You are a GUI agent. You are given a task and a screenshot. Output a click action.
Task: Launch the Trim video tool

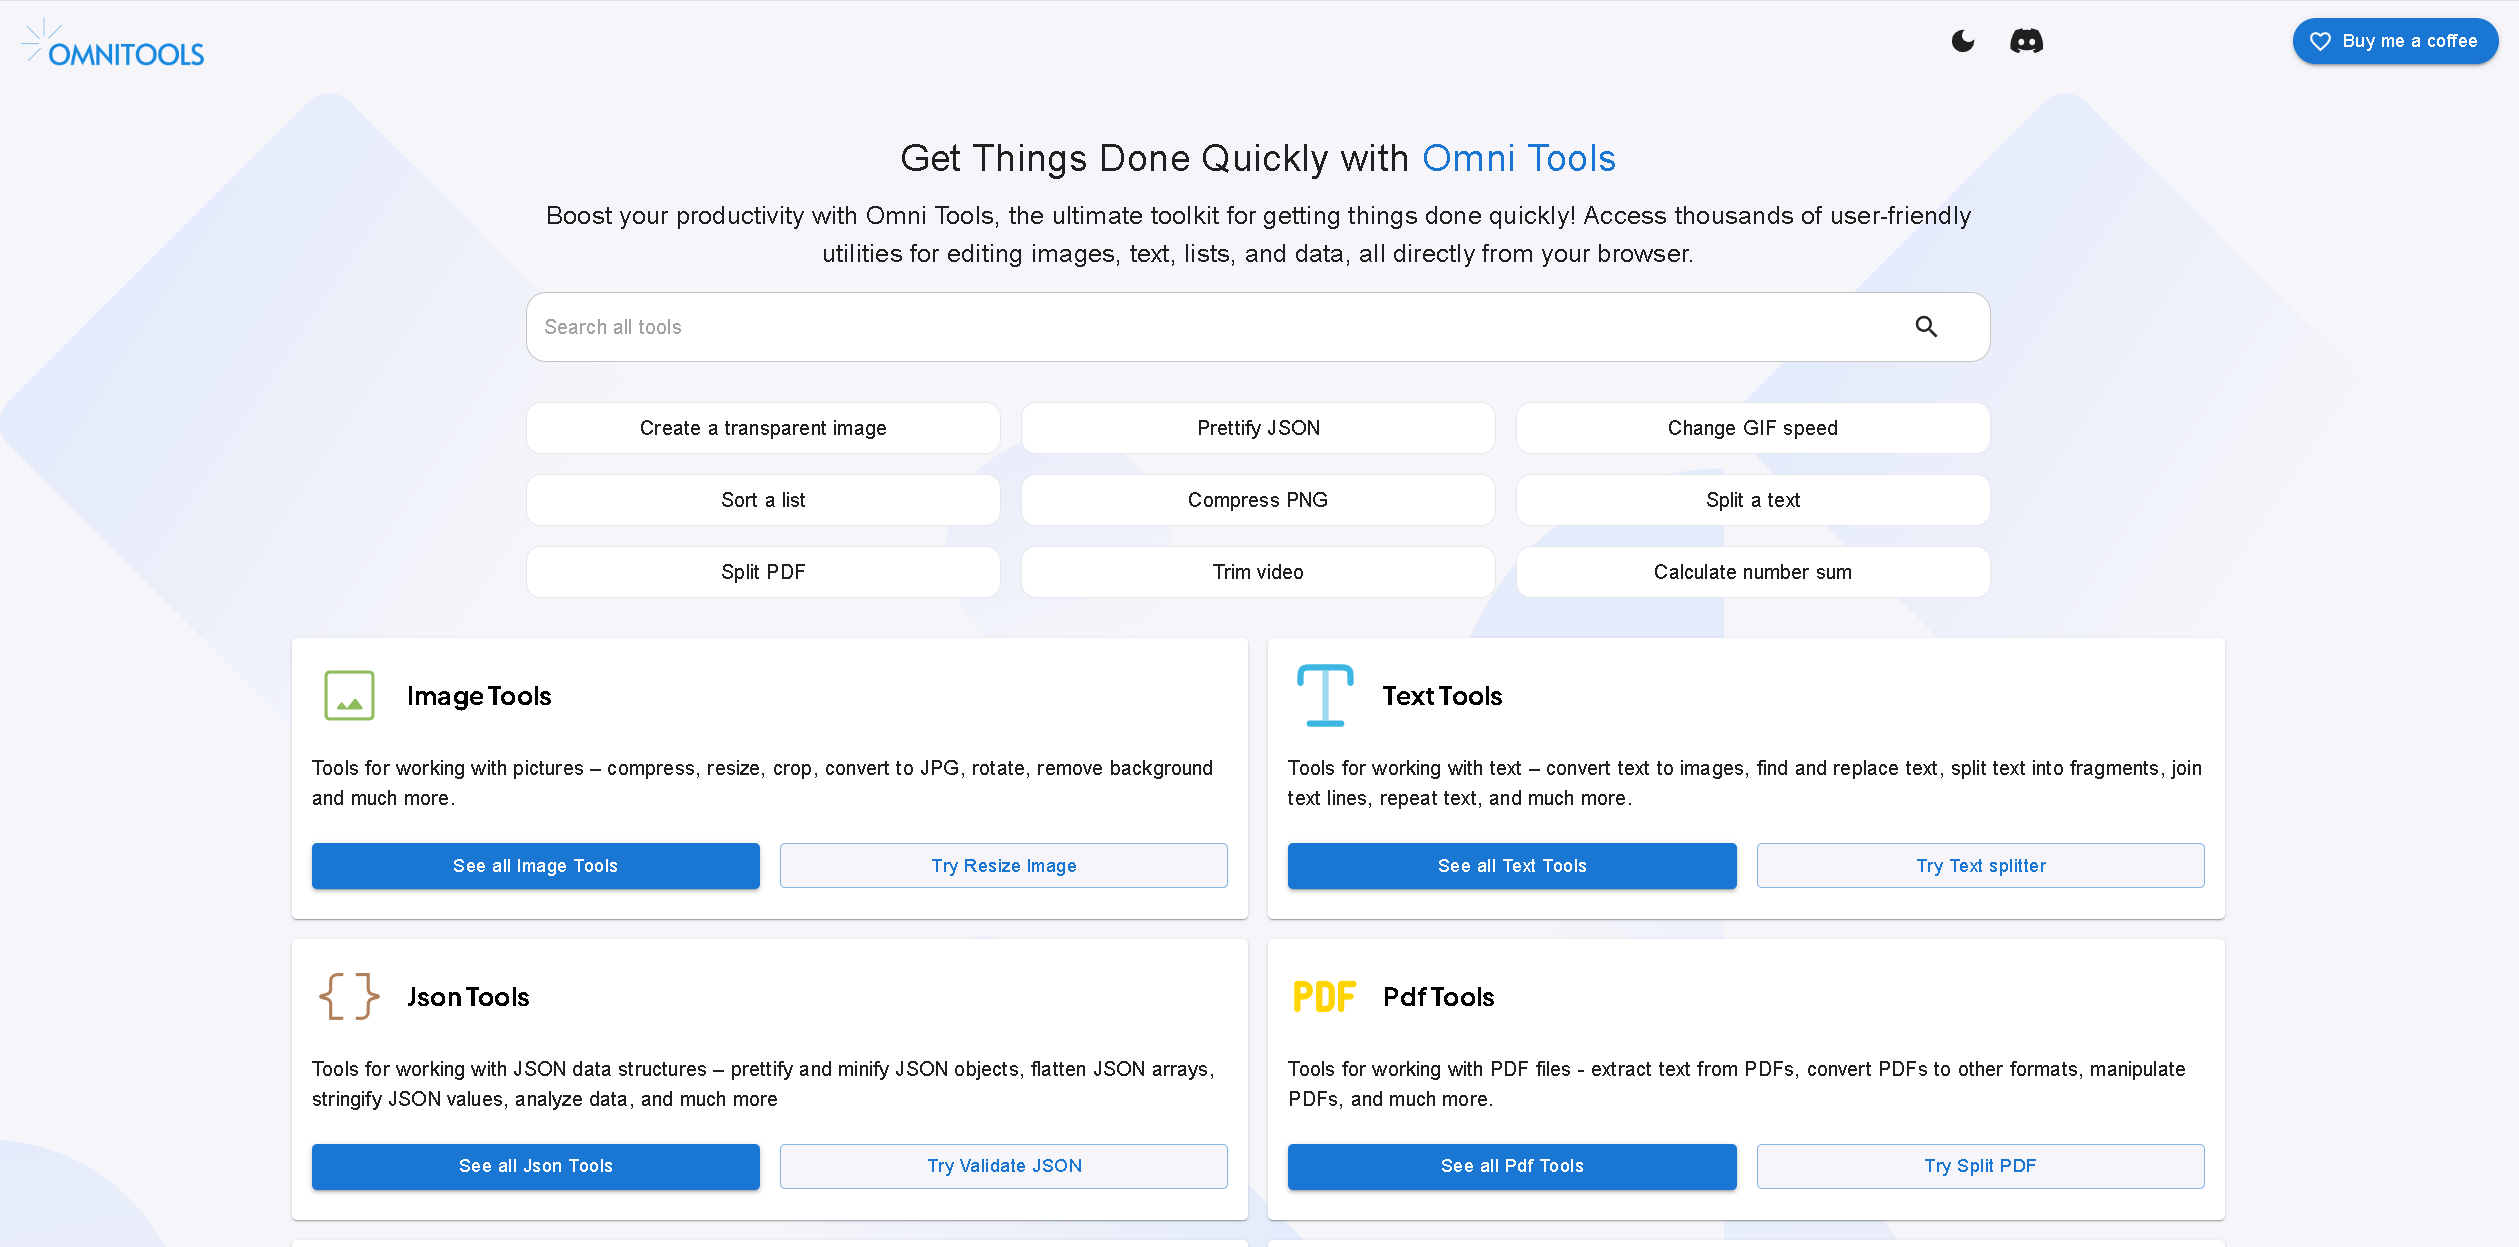tap(1258, 572)
